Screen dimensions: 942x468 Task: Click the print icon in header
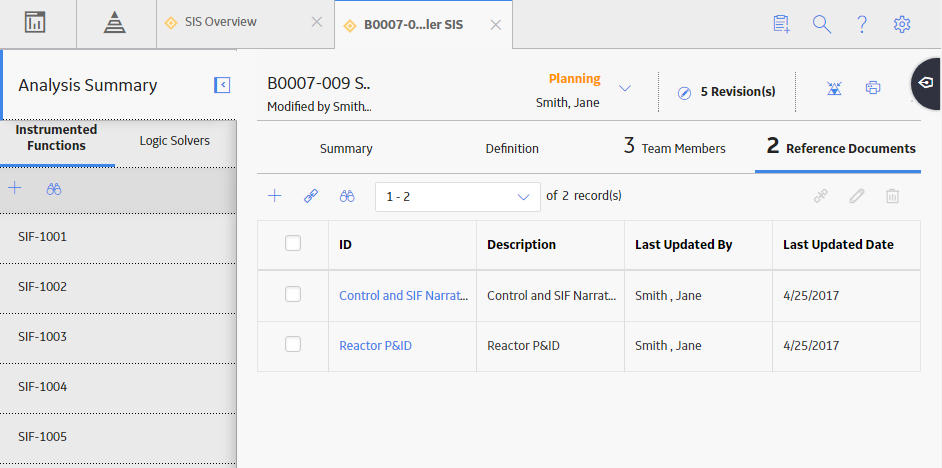pos(872,88)
